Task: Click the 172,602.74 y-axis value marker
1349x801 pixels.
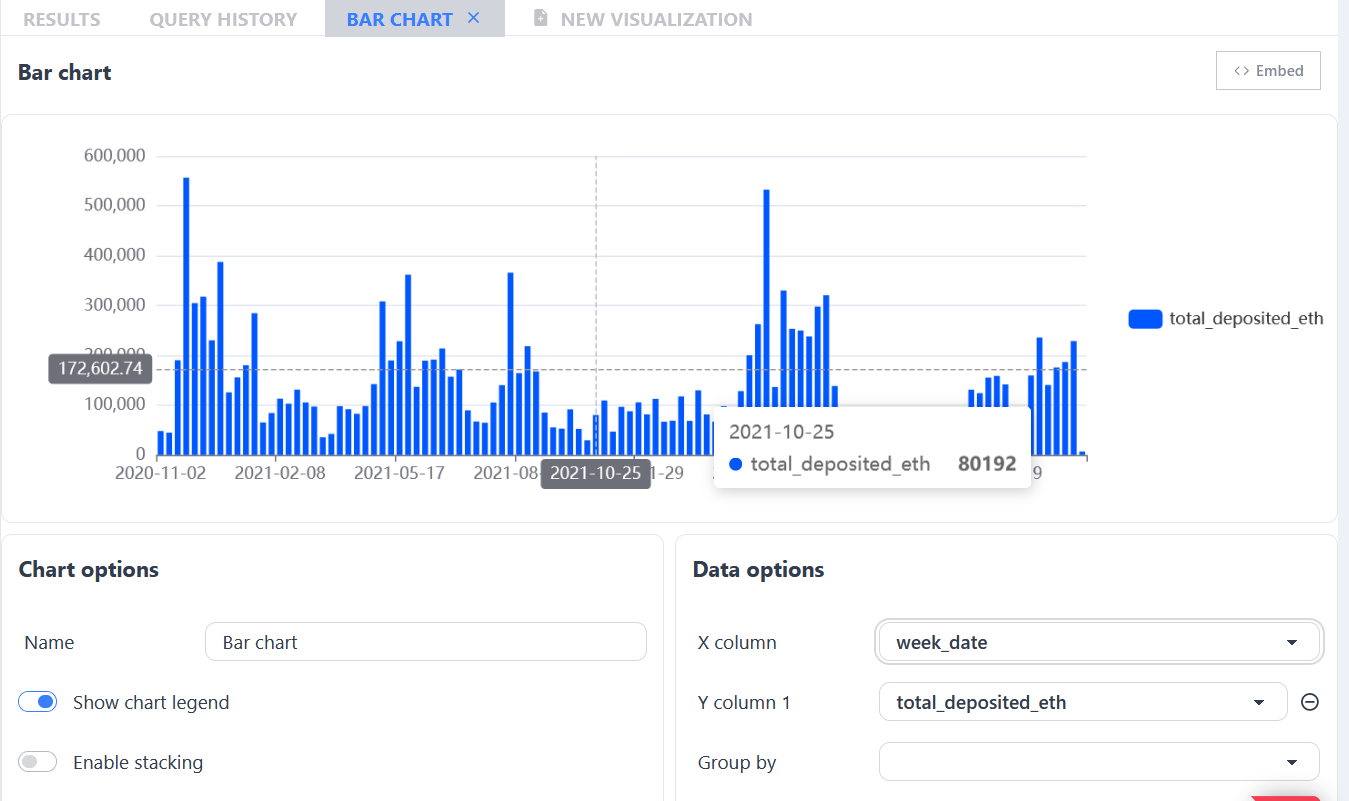Action: pos(100,369)
